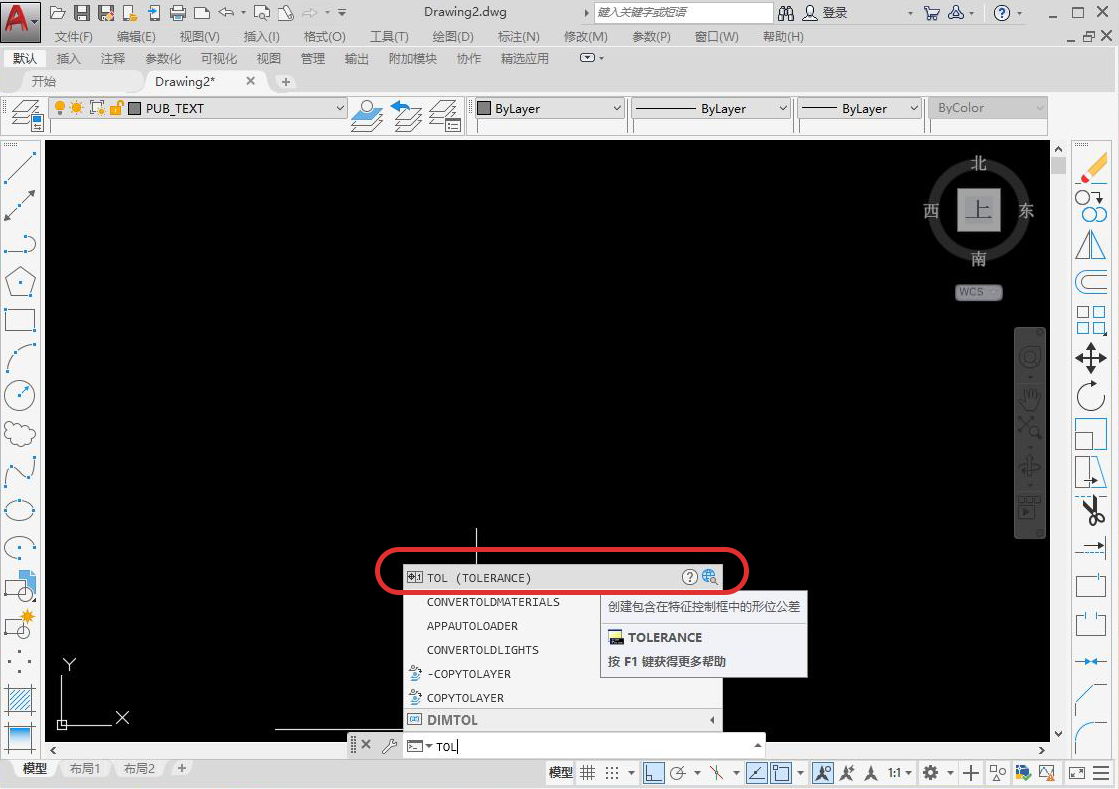Viewport: 1119px width, 789px height.
Task: Select the Circle draw tool
Action: coord(20,395)
